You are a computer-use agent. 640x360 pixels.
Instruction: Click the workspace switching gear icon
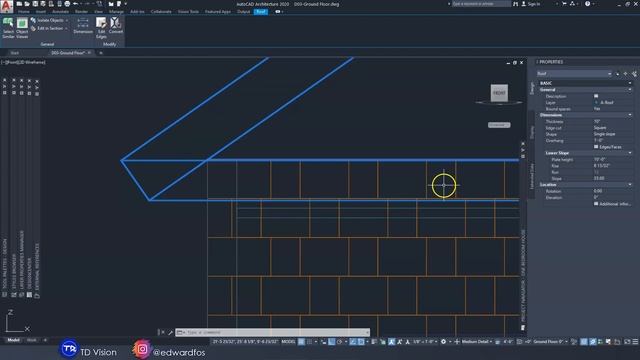click(443, 342)
